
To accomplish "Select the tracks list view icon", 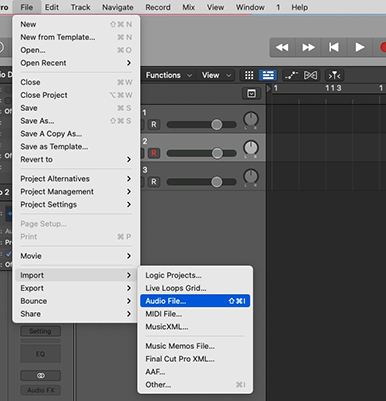I will click(268, 75).
